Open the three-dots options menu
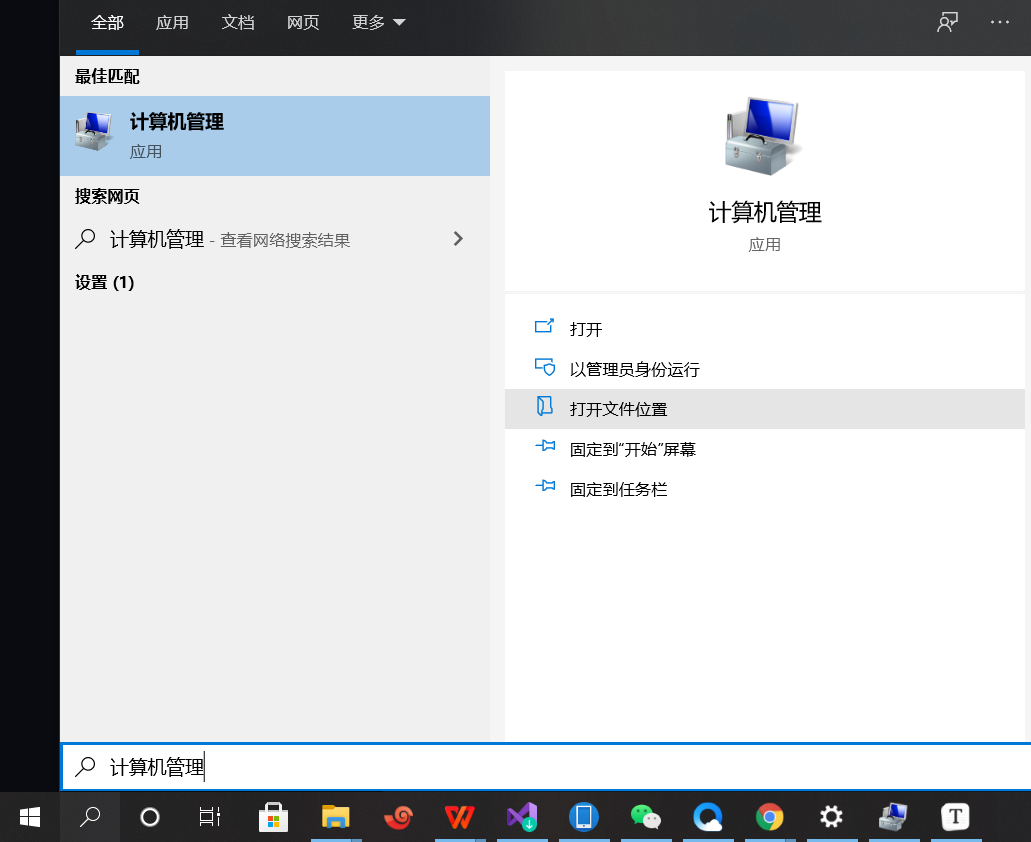The image size is (1031, 842). (x=999, y=22)
